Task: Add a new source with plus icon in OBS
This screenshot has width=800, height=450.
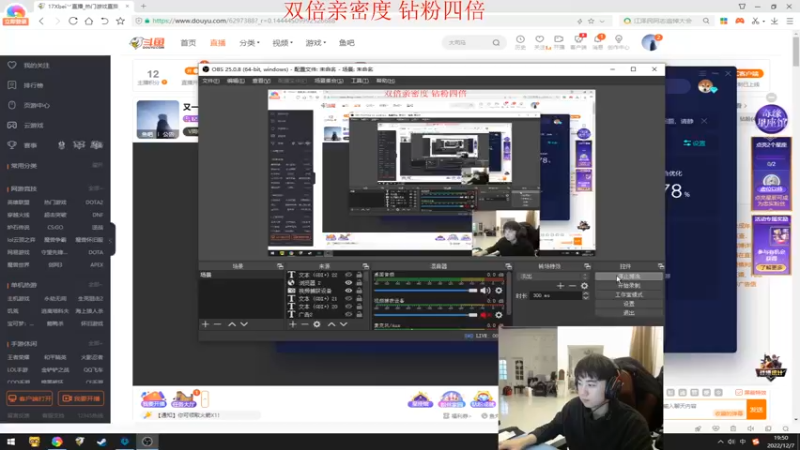Action: pos(292,324)
